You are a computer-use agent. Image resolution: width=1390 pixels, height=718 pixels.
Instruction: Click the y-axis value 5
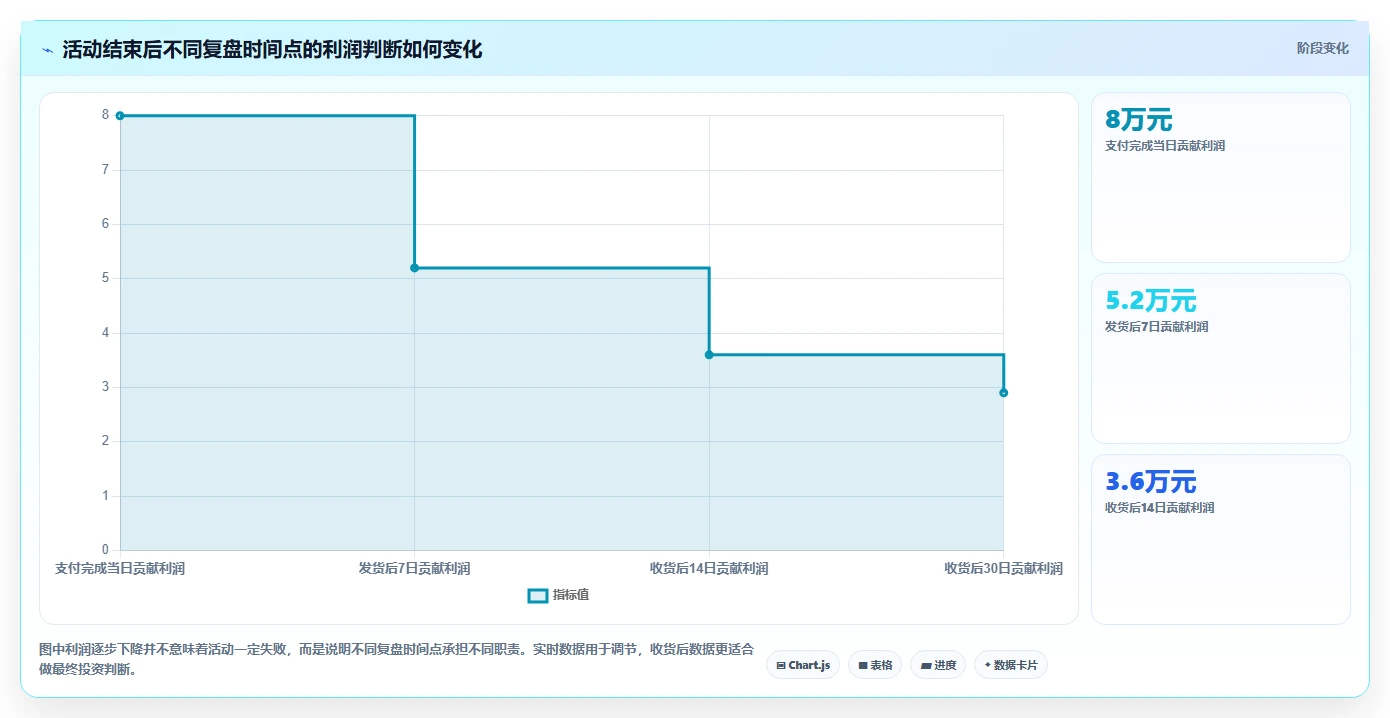(105, 278)
